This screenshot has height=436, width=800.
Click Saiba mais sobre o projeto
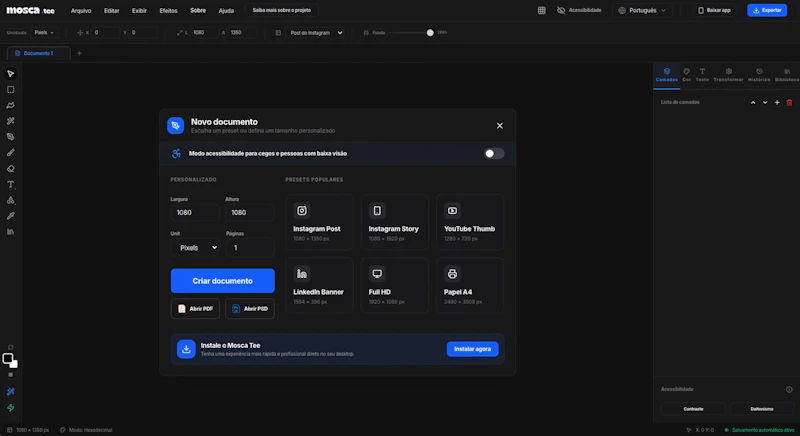(282, 10)
